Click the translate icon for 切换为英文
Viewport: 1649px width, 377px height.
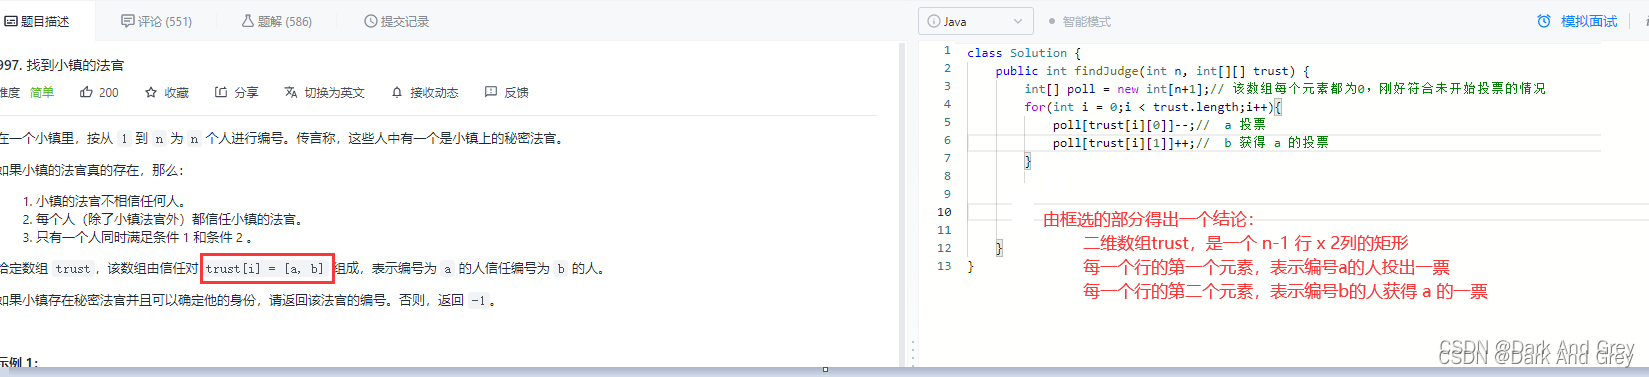[x=291, y=92]
